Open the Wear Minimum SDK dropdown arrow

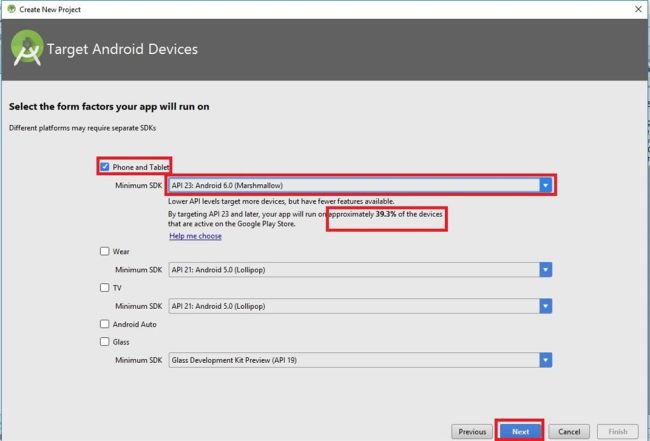click(546, 270)
